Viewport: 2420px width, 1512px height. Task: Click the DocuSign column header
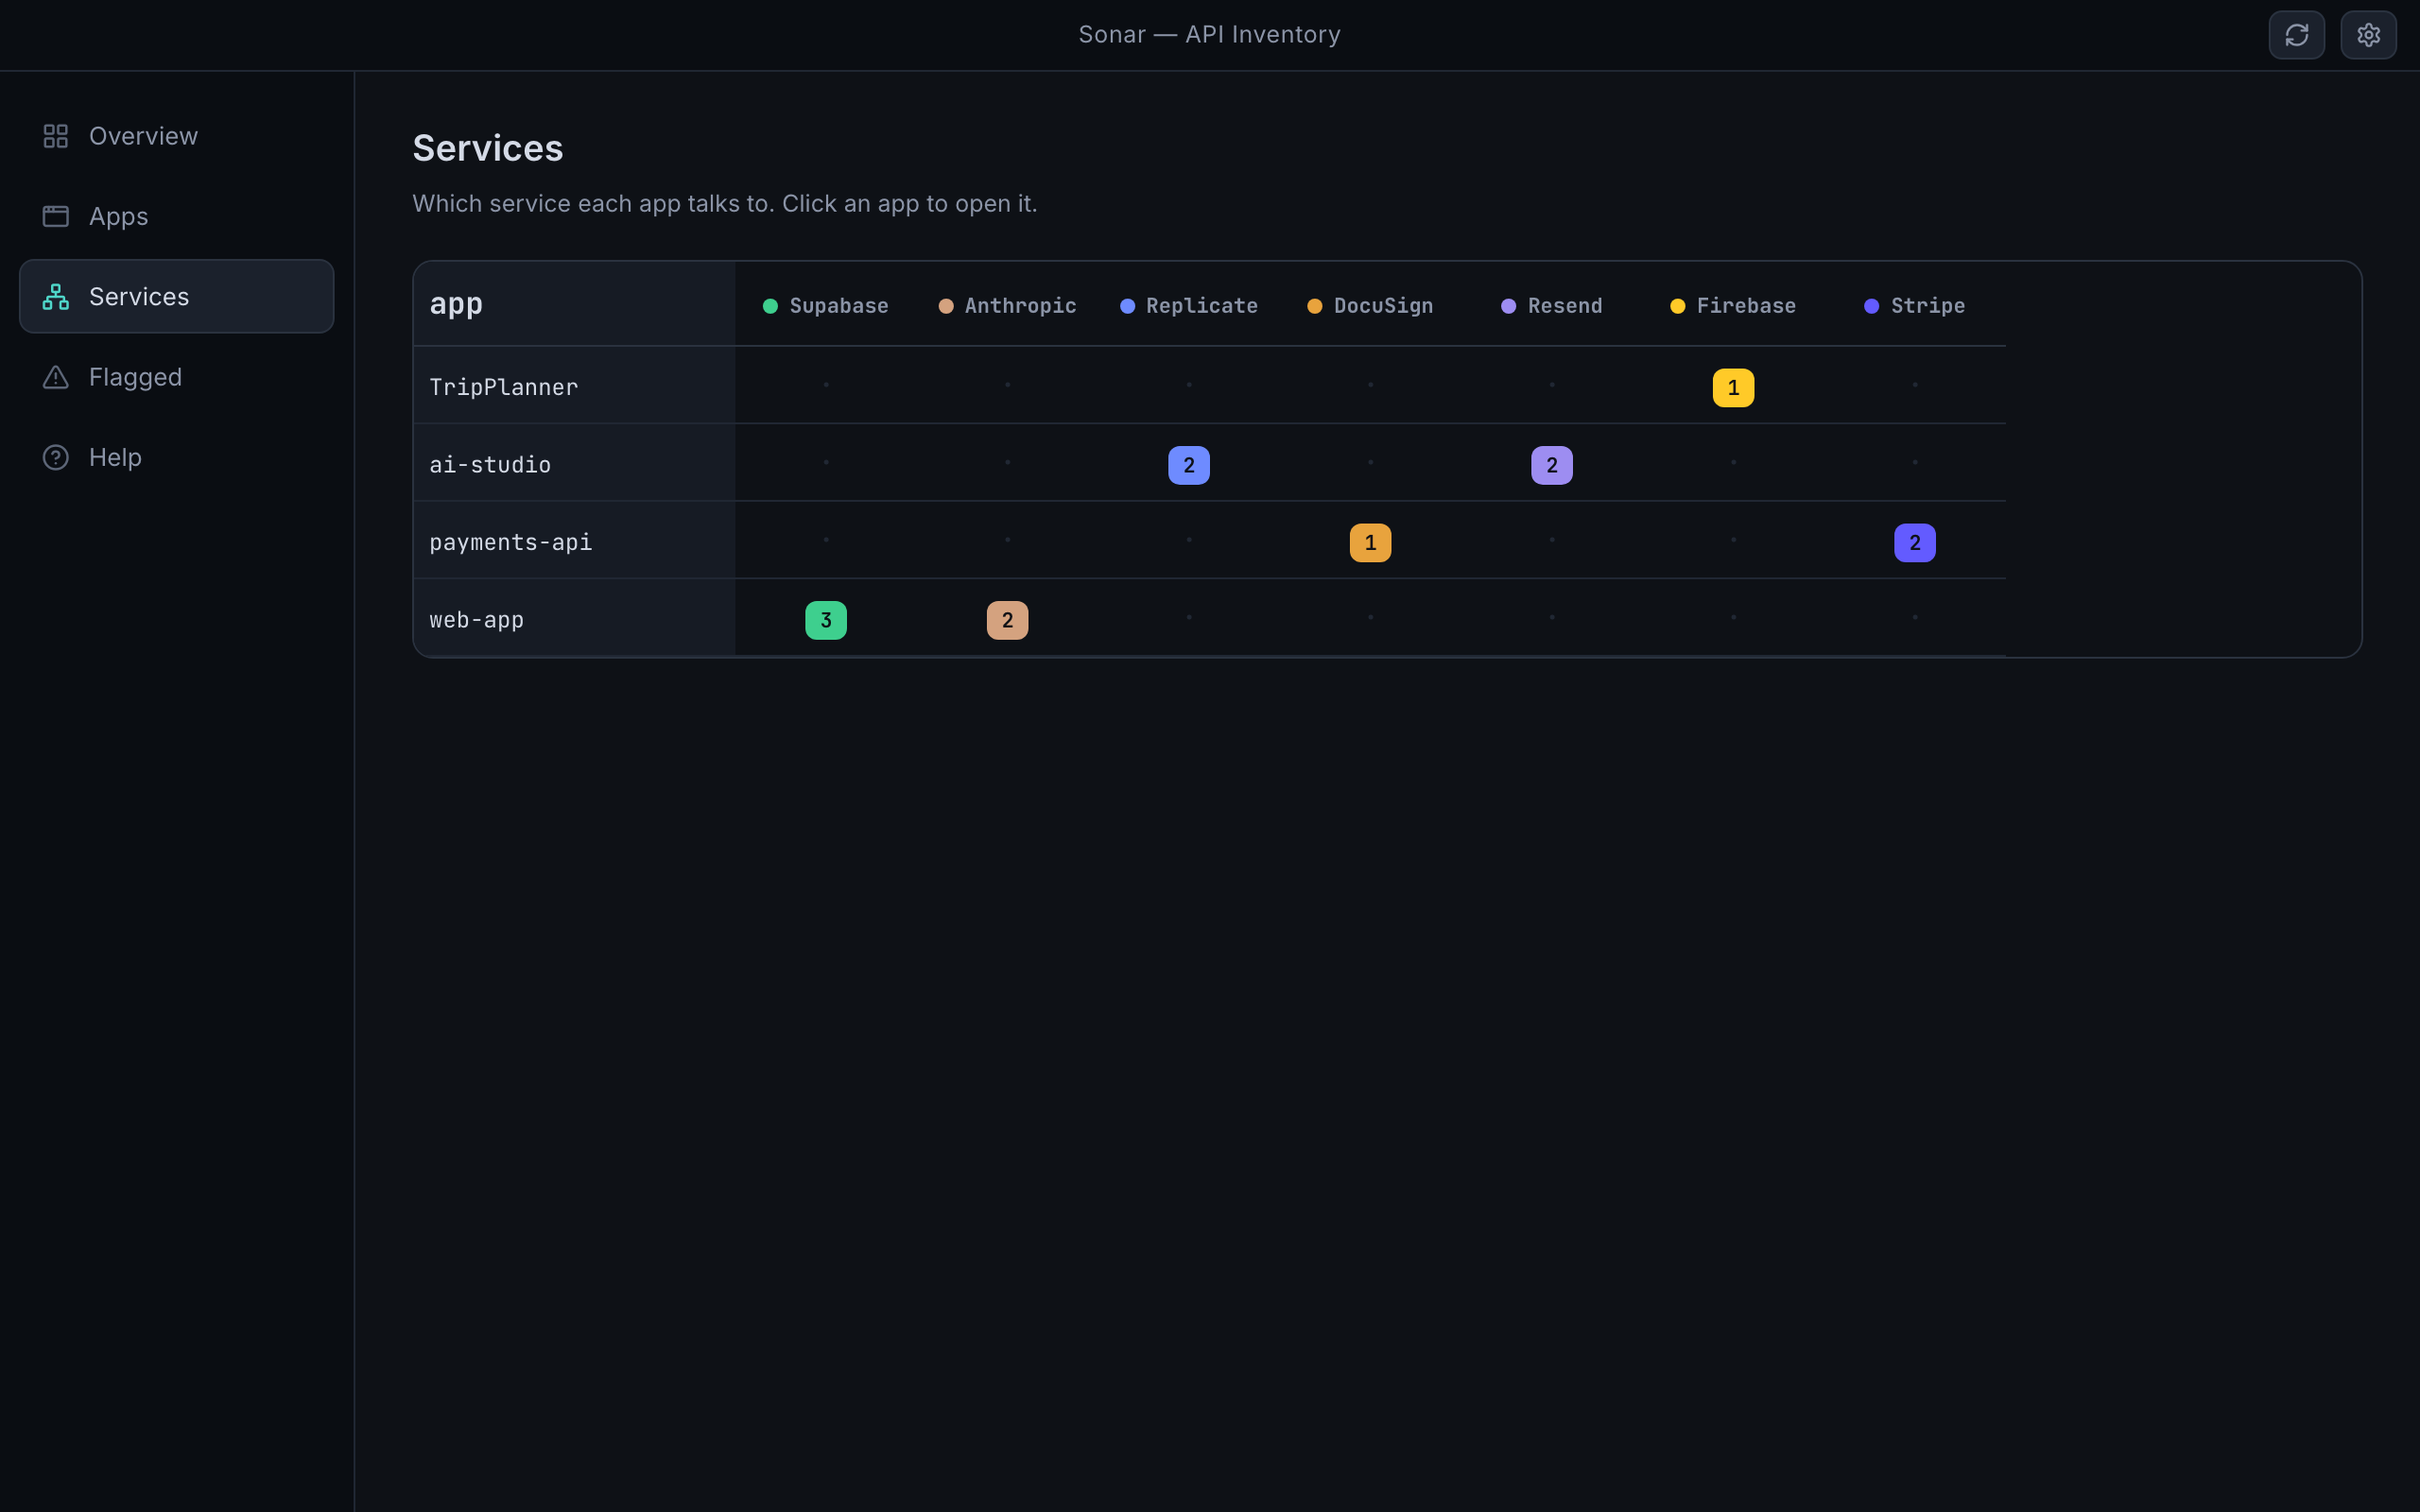(x=1370, y=305)
